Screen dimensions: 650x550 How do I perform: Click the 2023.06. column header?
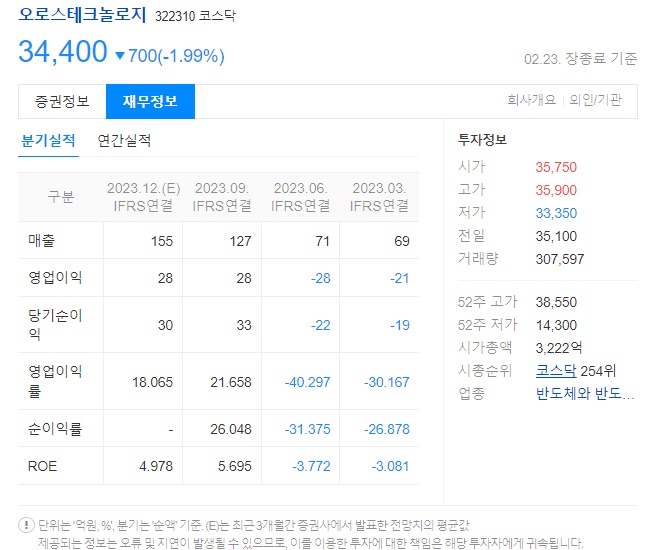point(301,197)
